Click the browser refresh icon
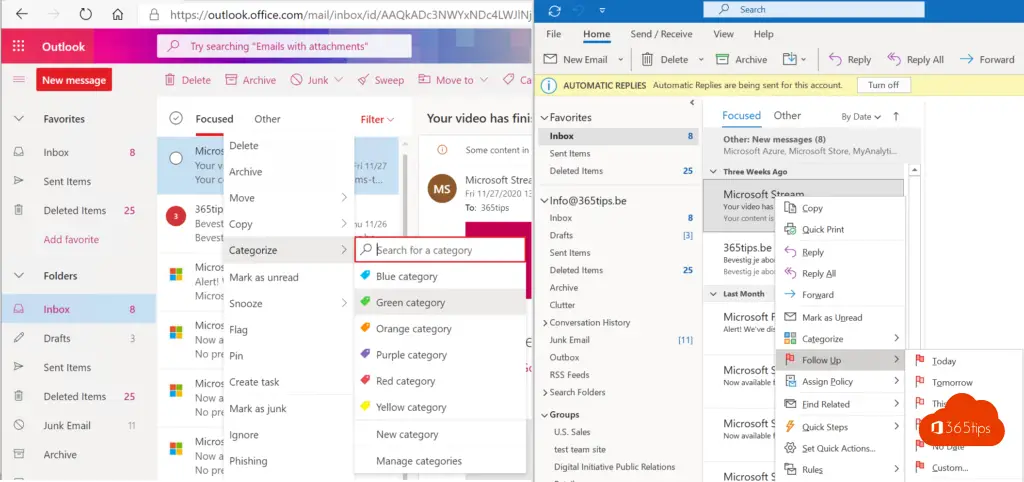The height and width of the screenshot is (482, 1024). tap(85, 15)
